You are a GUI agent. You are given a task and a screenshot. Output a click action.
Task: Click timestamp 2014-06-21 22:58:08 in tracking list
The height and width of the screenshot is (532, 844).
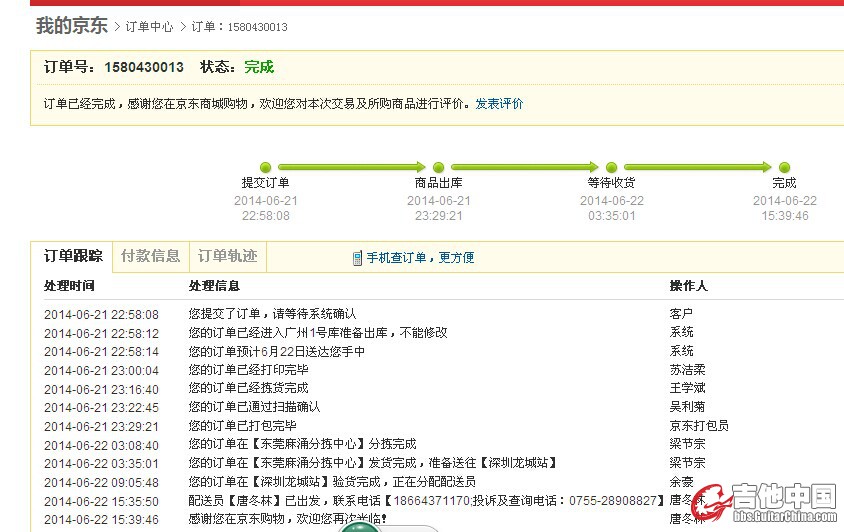101,314
